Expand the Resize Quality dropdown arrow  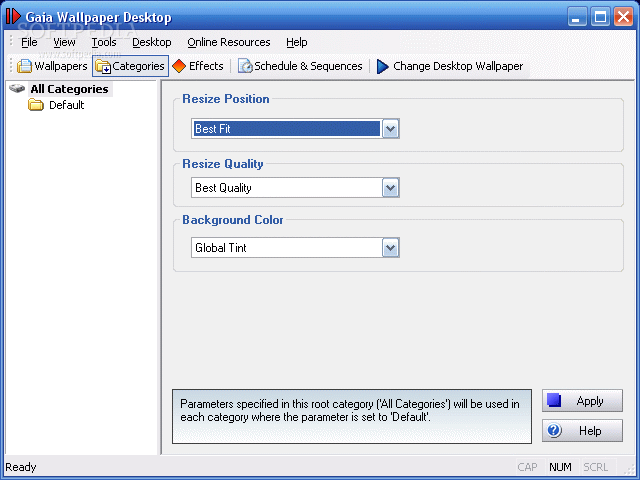tap(390, 188)
